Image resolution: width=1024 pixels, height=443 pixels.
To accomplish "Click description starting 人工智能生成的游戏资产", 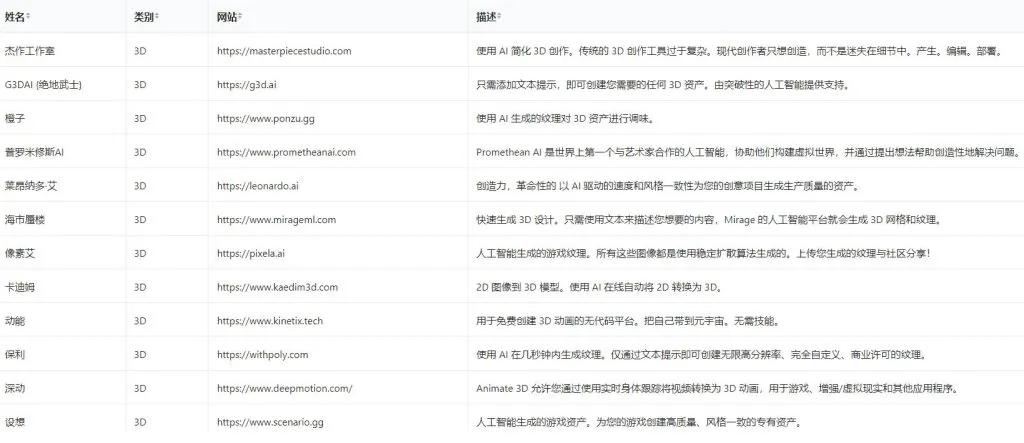I will [x=639, y=422].
